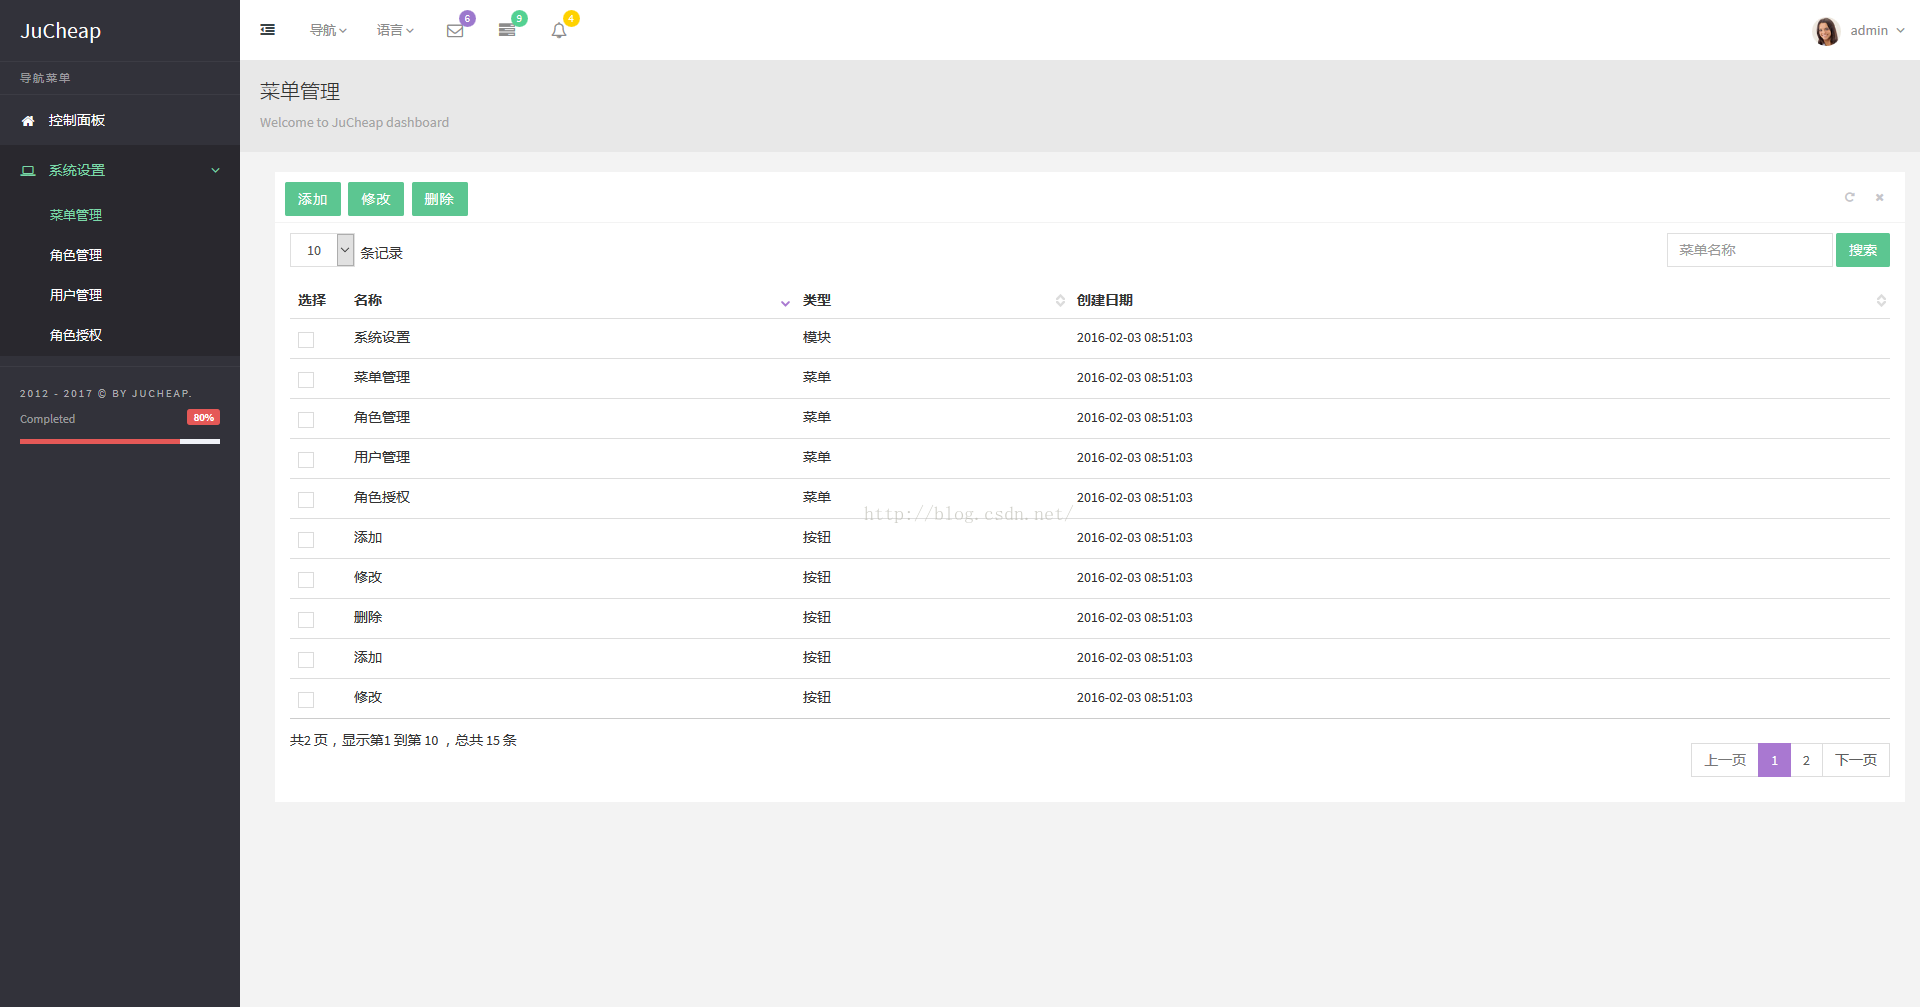Select 角色授权 in the sidebar submenu
The image size is (1920, 1007).
(x=76, y=335)
